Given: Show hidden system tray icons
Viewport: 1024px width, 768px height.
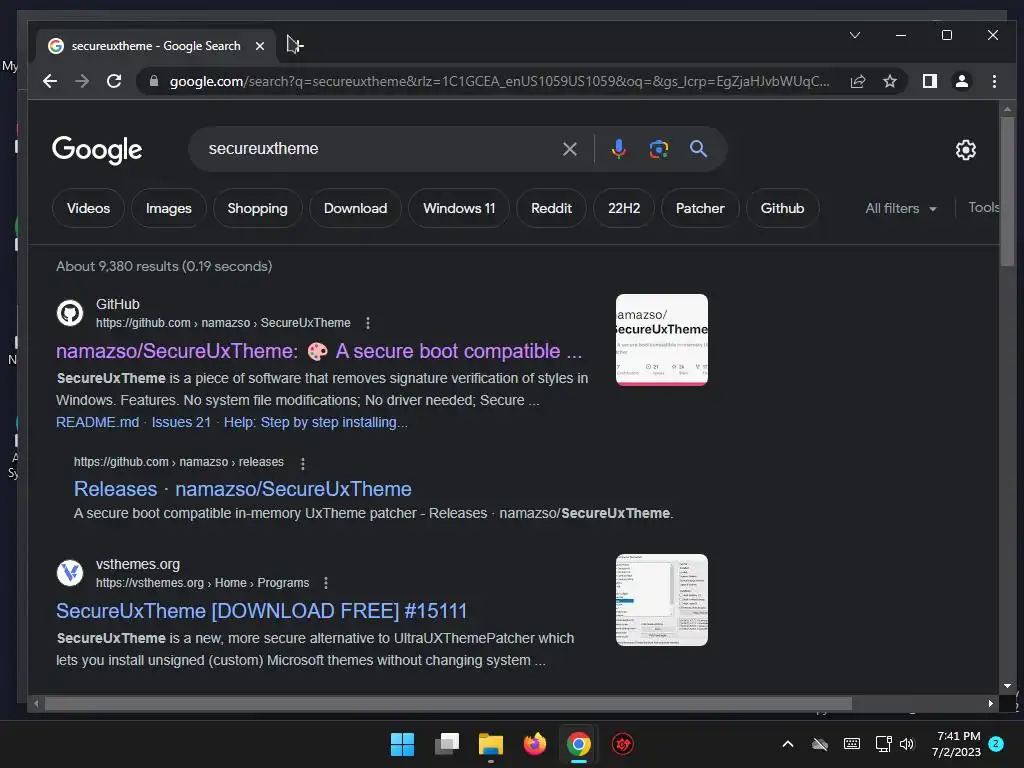Looking at the screenshot, I should (x=788, y=744).
